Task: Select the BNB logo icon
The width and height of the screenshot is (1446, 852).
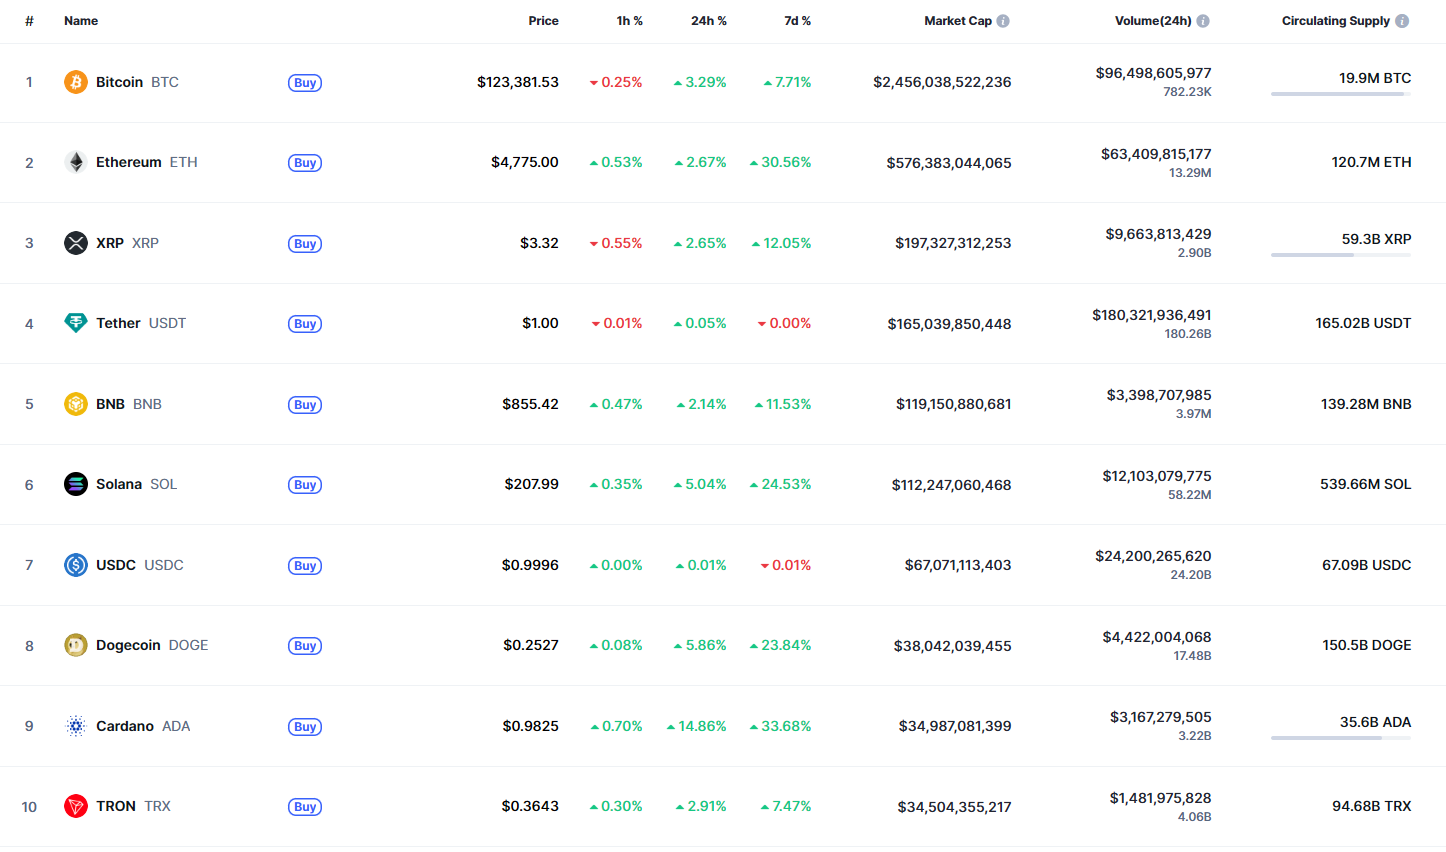Action: 76,404
